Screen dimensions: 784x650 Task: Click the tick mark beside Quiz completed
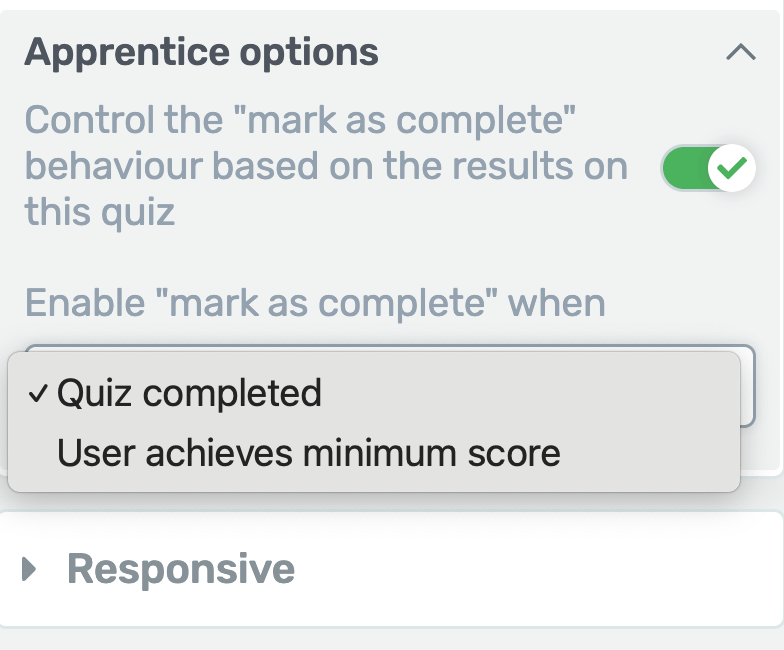click(x=38, y=394)
